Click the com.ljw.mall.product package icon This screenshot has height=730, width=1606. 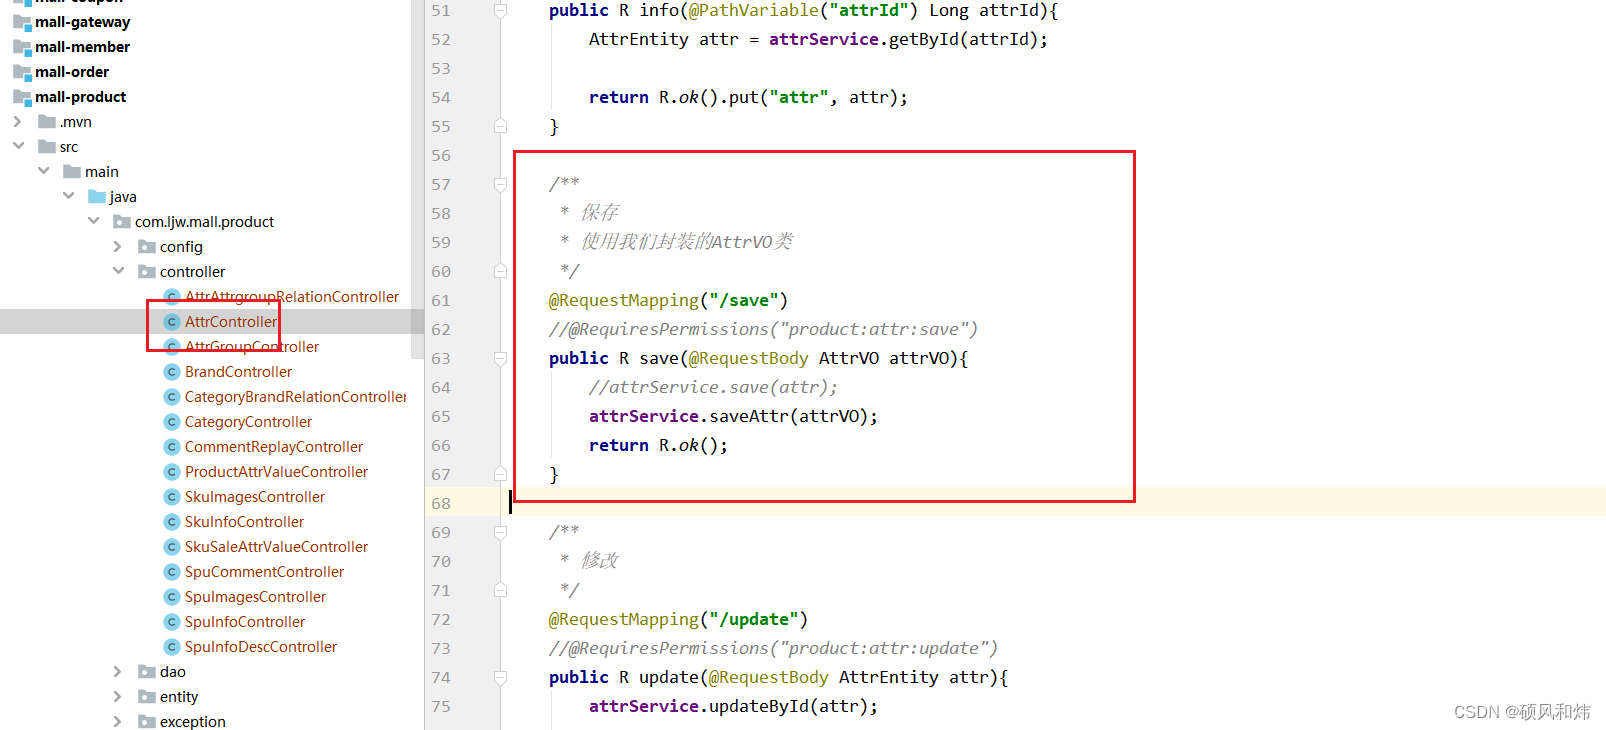click(122, 221)
